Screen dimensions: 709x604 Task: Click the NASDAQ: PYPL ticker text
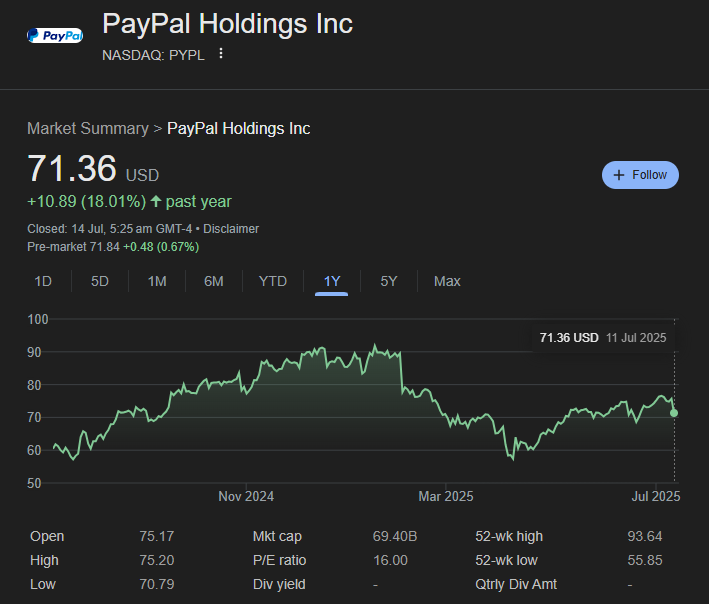153,55
